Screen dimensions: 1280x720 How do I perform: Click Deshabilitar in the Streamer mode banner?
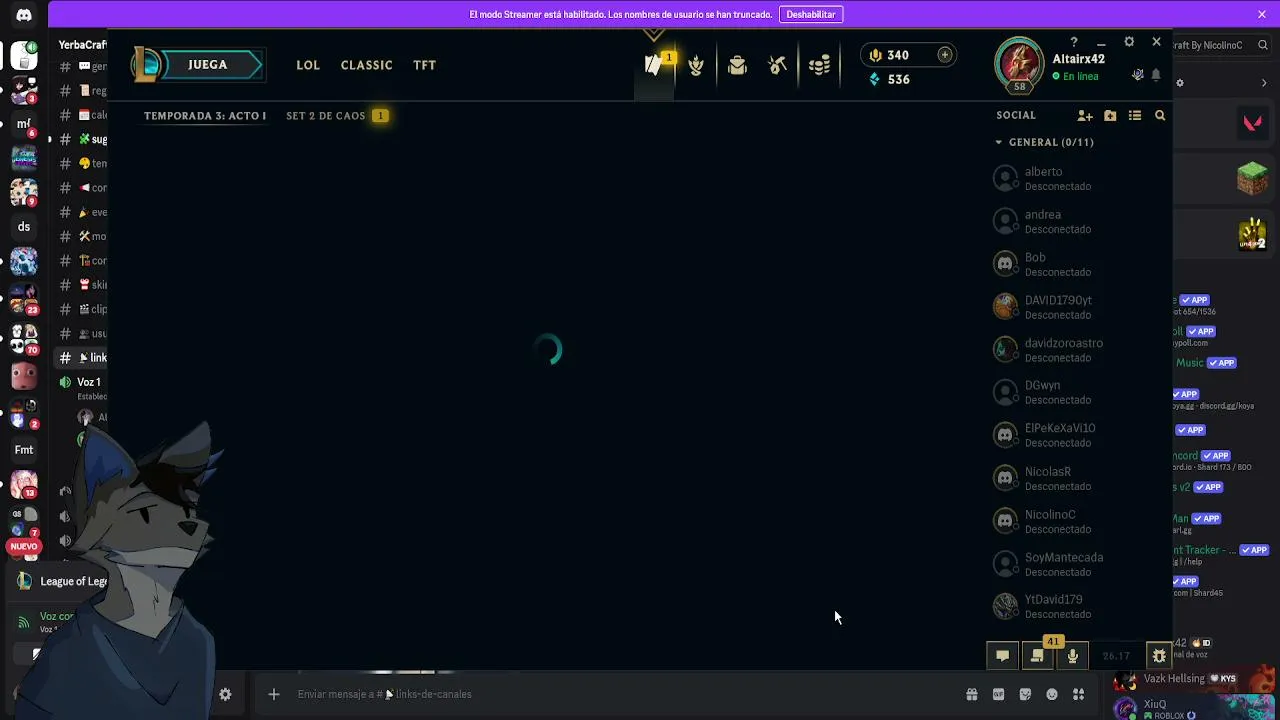point(811,14)
